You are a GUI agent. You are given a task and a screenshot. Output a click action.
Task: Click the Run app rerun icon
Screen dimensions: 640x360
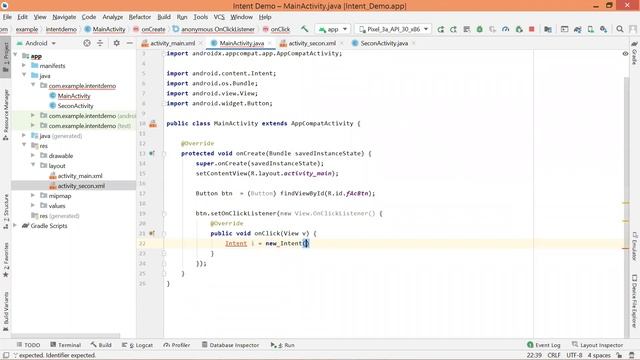pyautogui.click(x=440, y=29)
